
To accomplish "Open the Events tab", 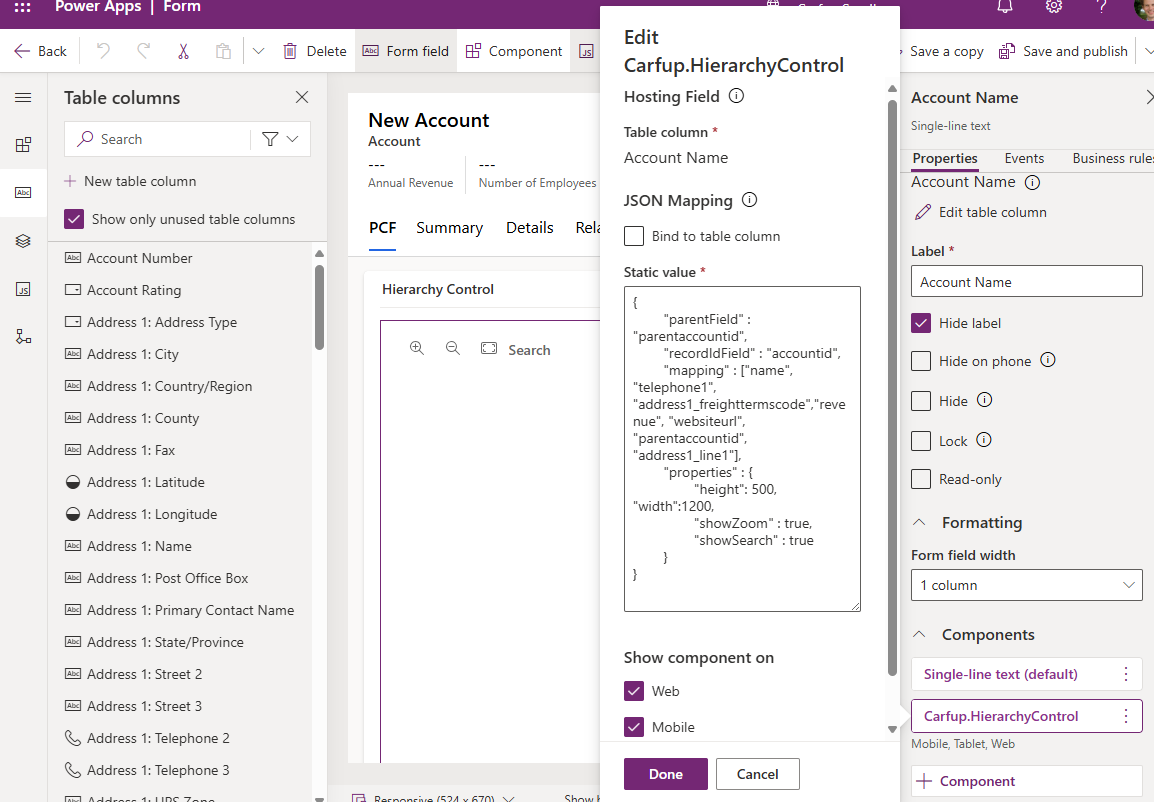I will (x=1024, y=158).
